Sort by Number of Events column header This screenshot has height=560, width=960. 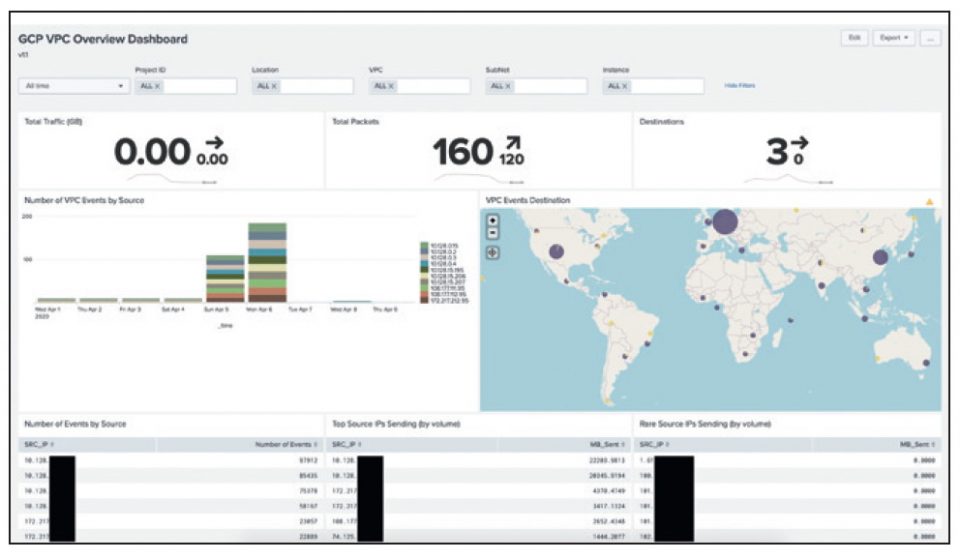pos(286,444)
